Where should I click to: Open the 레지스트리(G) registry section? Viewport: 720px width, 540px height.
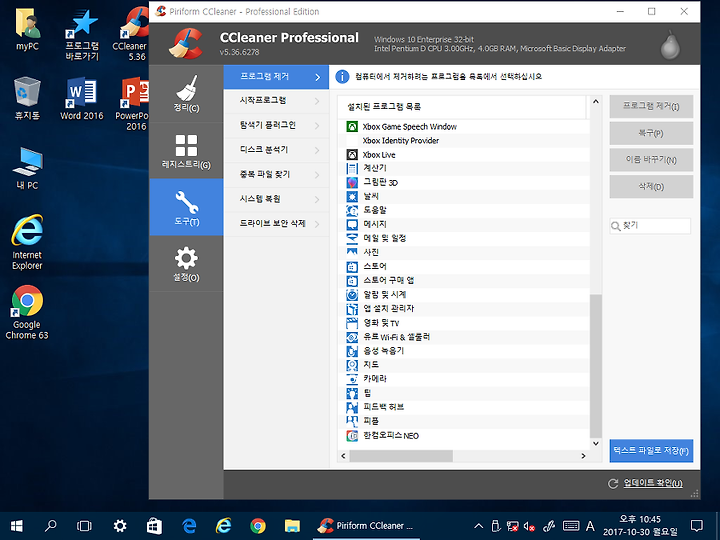pos(186,151)
